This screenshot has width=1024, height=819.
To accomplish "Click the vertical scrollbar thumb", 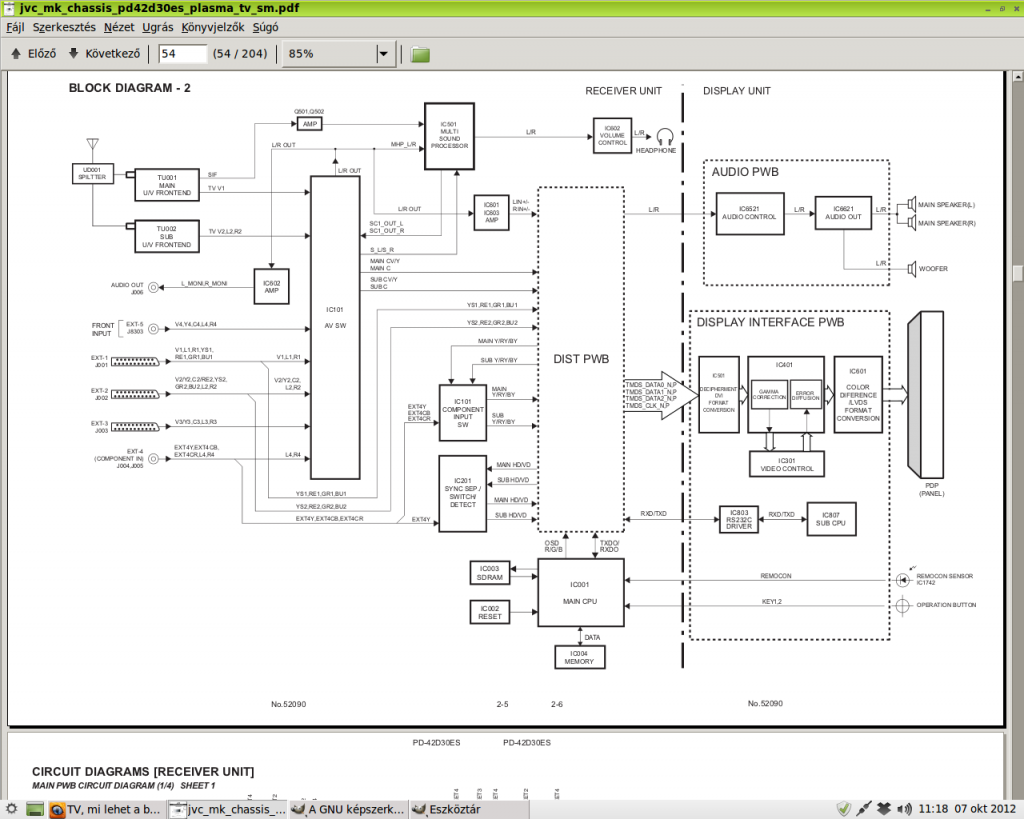I will point(1017,273).
